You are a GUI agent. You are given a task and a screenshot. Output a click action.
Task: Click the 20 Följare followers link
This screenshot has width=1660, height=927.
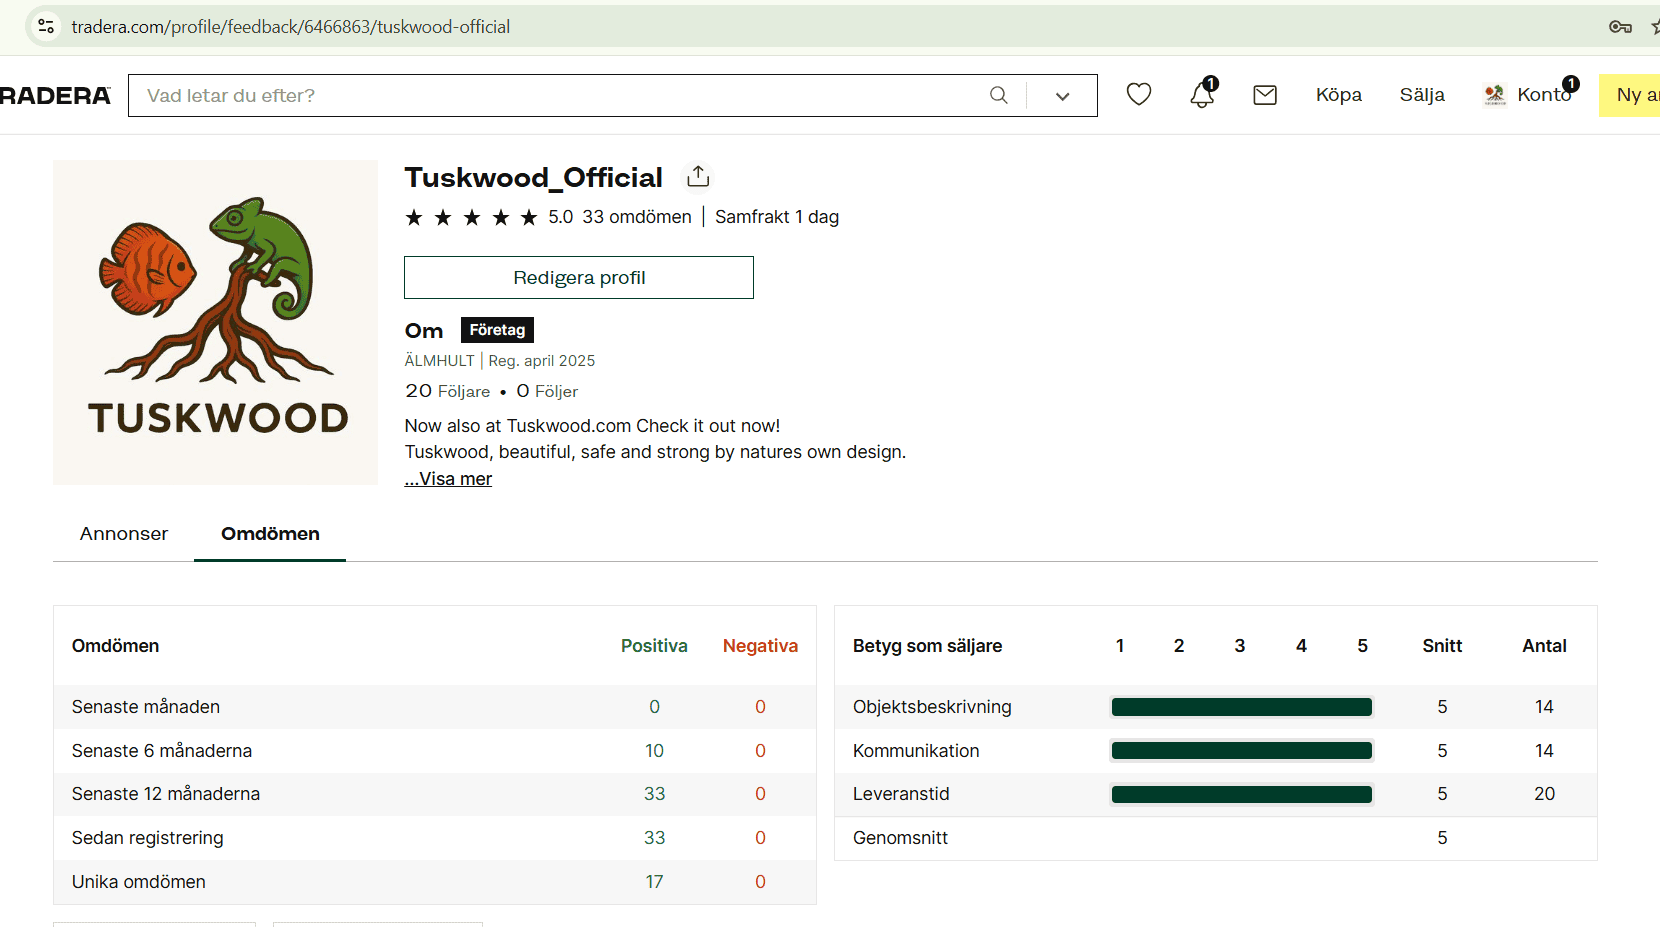(447, 391)
